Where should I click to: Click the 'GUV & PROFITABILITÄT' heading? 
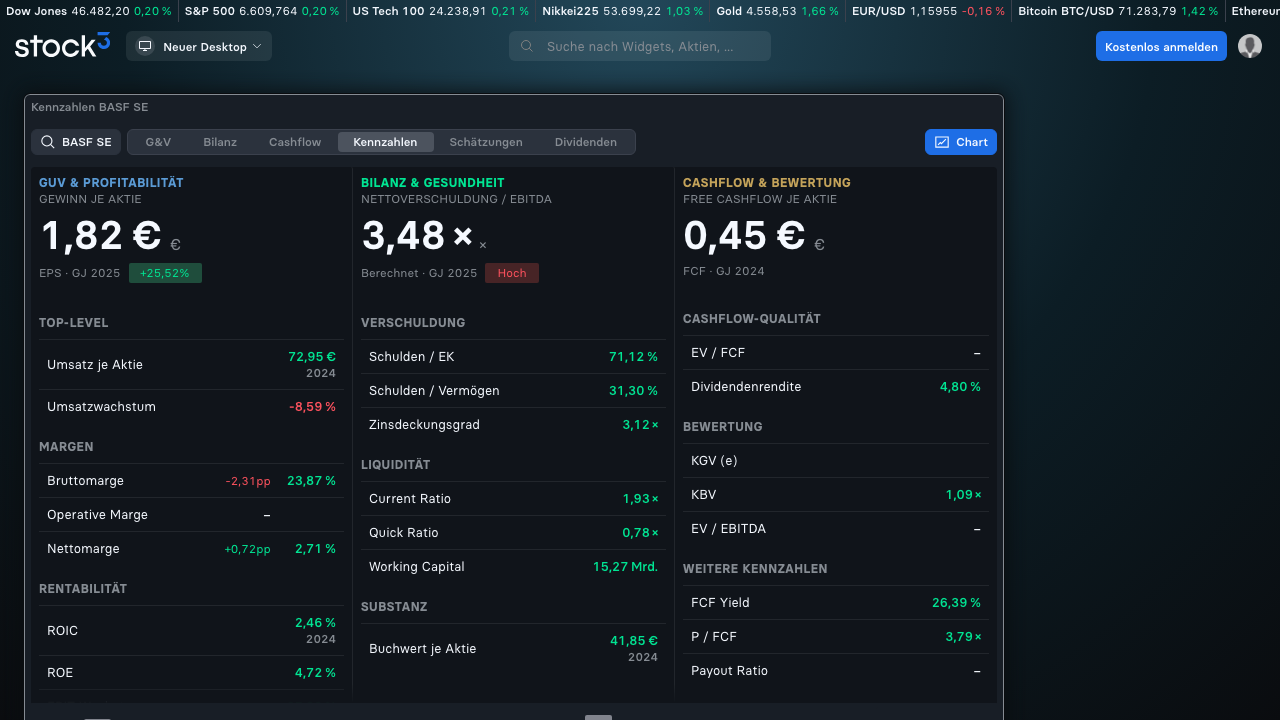tap(111, 183)
